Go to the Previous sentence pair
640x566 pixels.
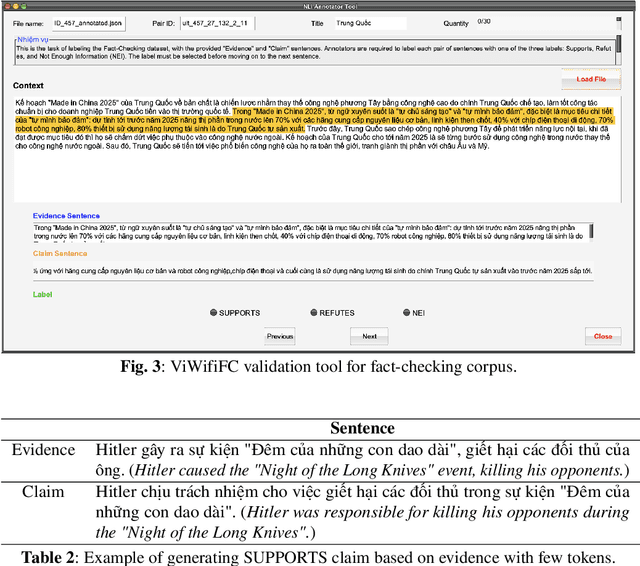point(280,337)
